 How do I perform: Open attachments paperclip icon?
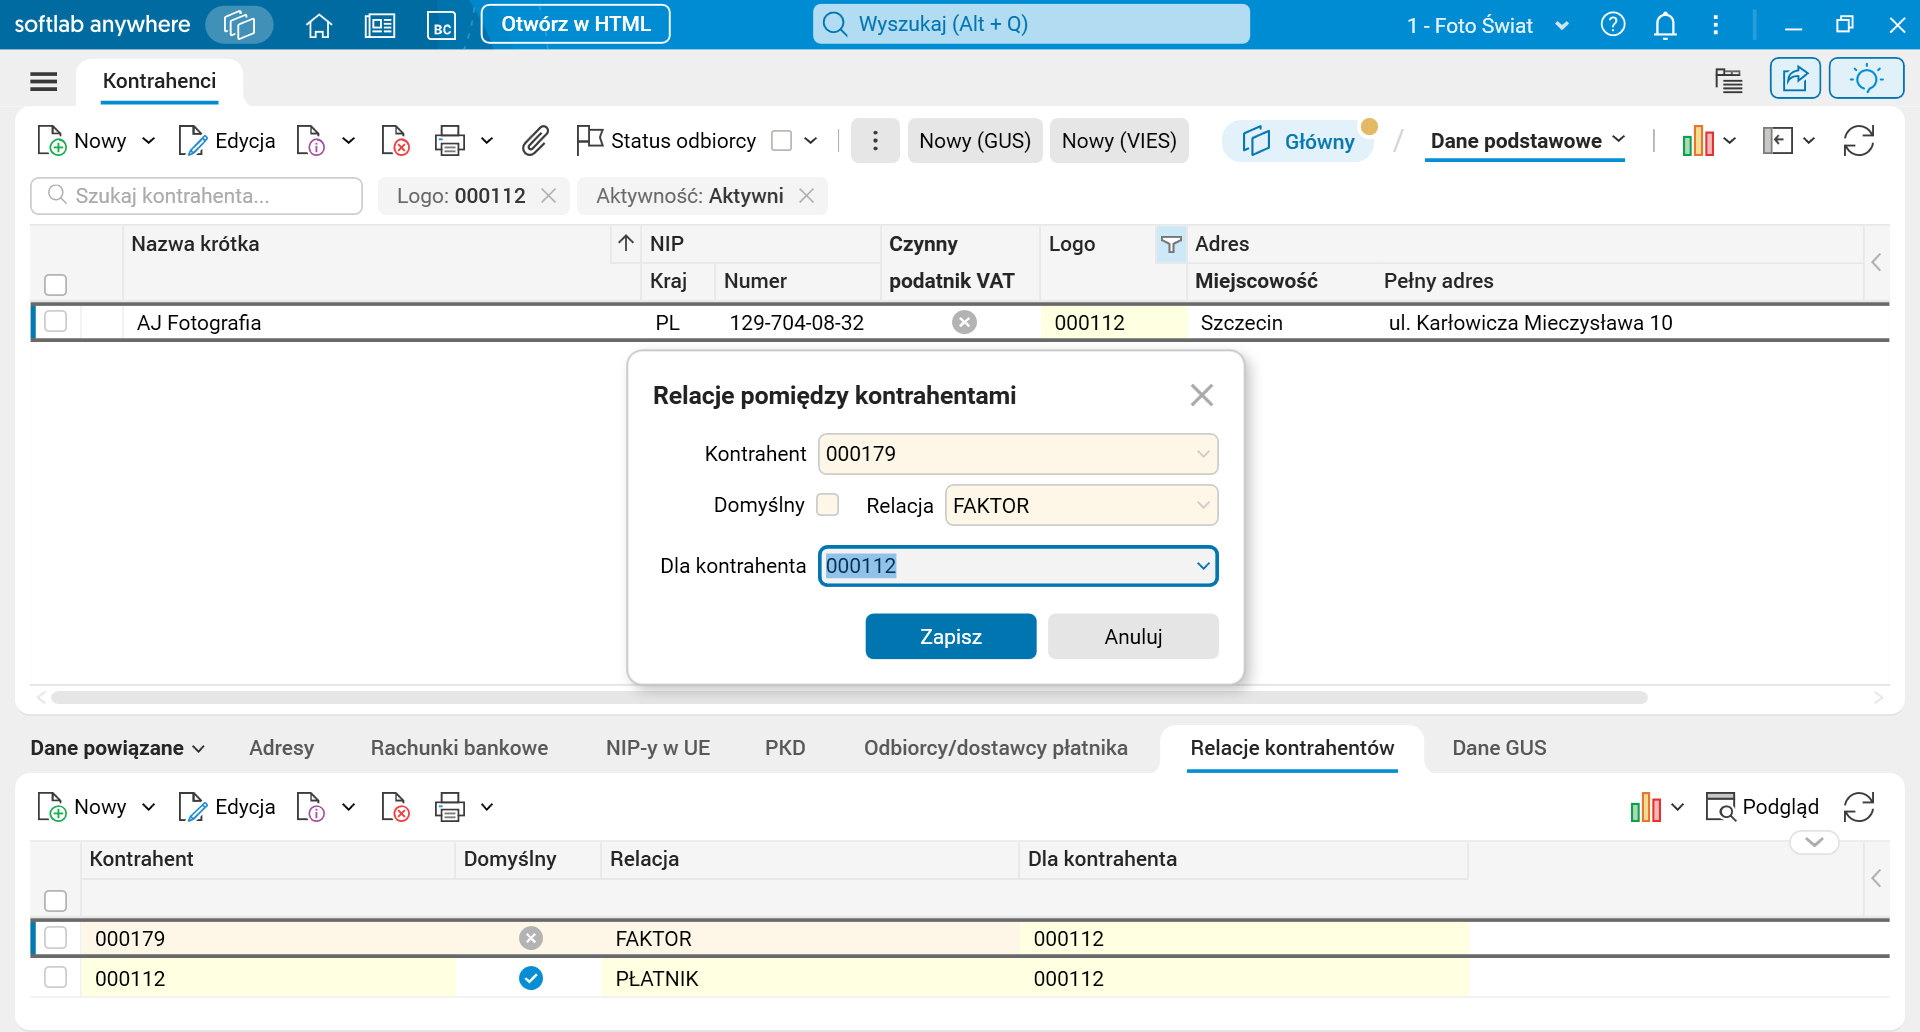coord(536,141)
